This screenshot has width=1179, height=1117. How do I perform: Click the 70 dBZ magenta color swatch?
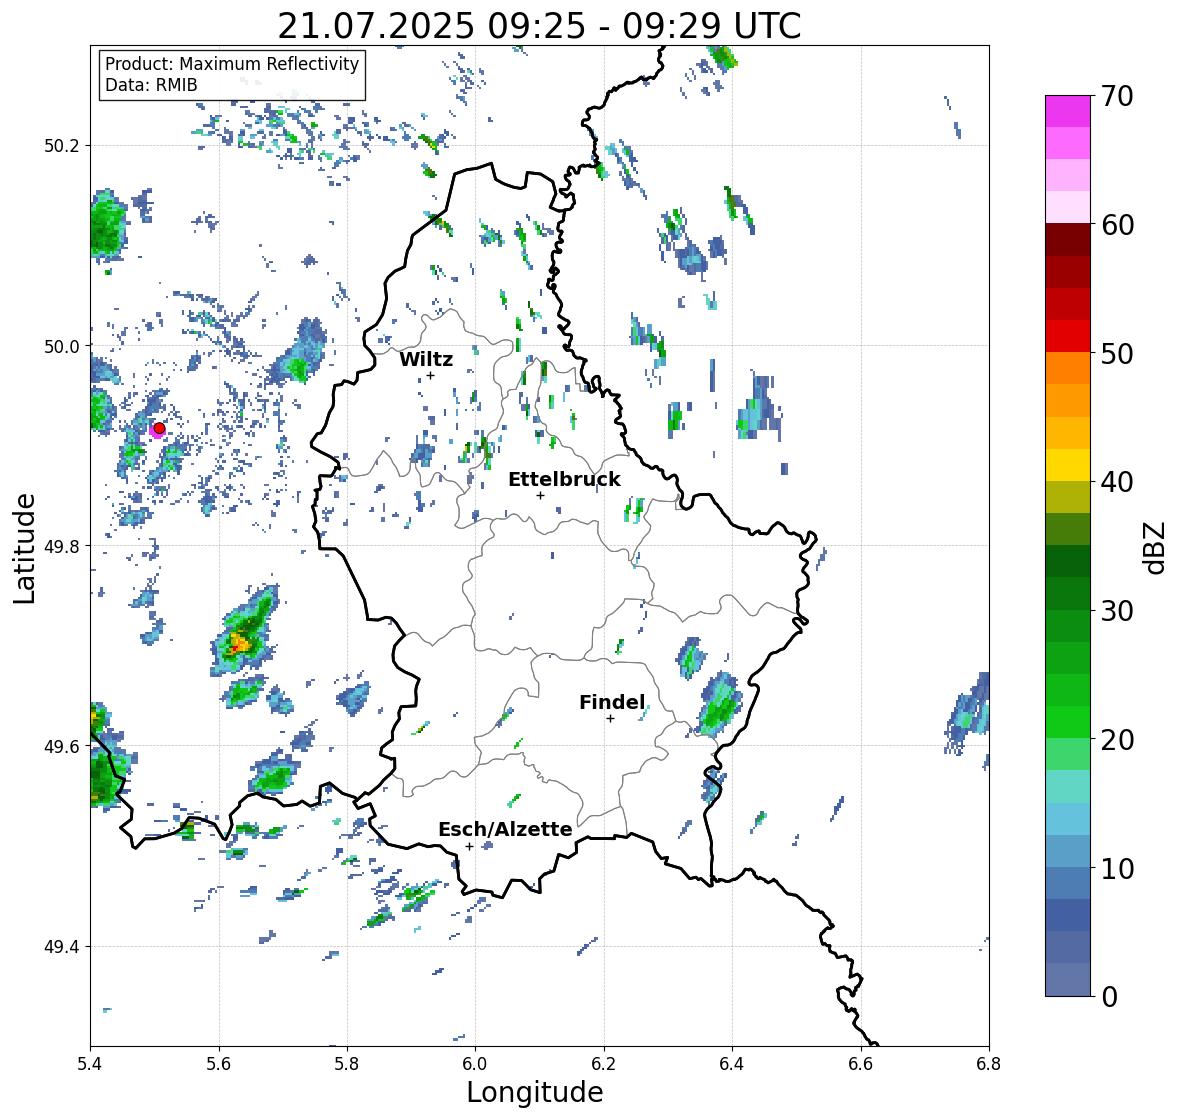1068,111
